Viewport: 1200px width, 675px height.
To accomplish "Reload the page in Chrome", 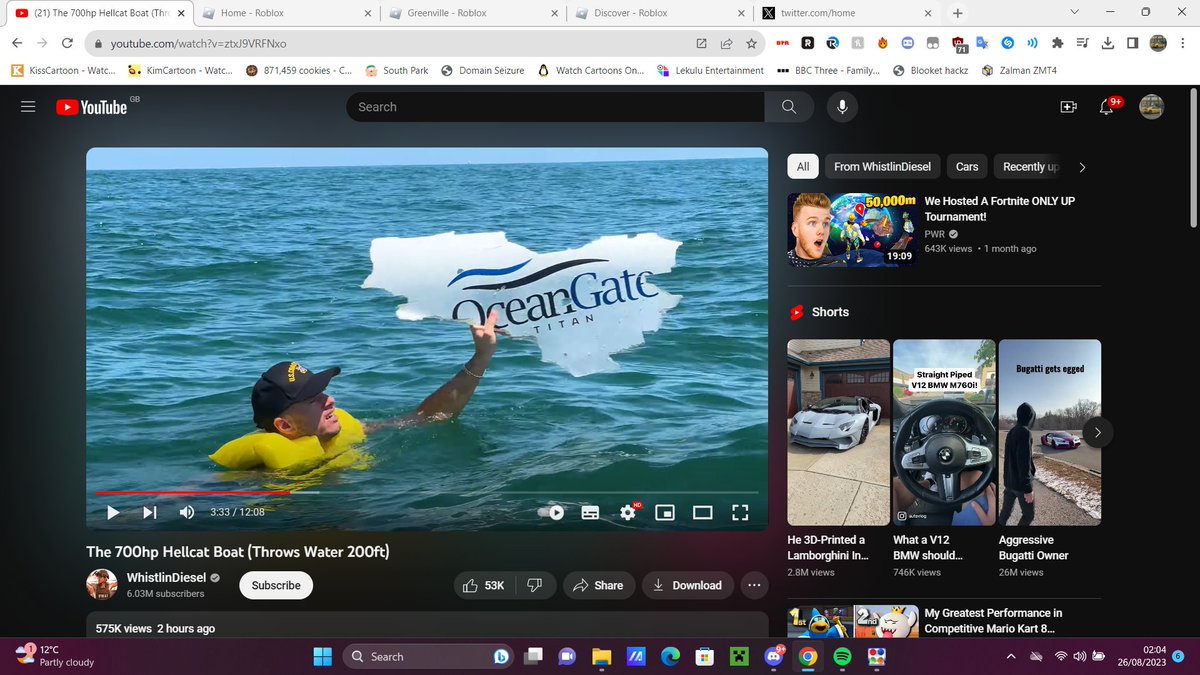I will [x=67, y=43].
